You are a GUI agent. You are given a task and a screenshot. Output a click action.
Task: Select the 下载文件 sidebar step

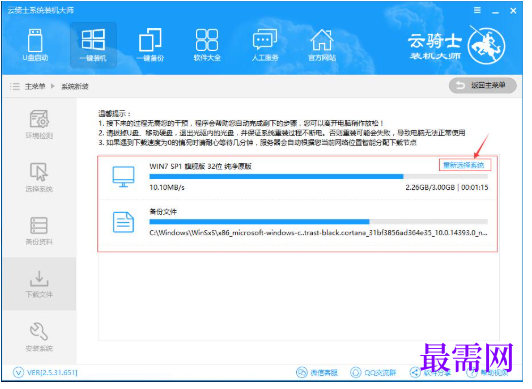tap(39, 284)
